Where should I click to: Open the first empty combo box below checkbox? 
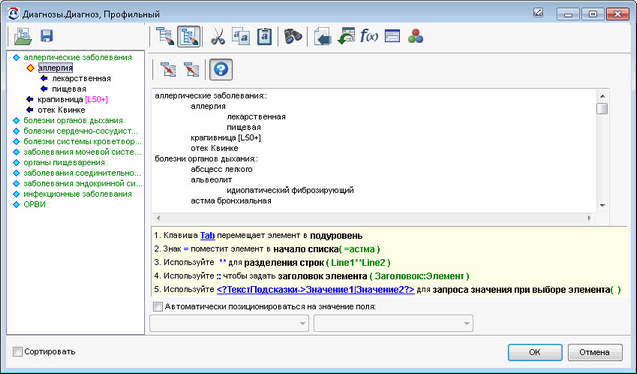[229, 323]
